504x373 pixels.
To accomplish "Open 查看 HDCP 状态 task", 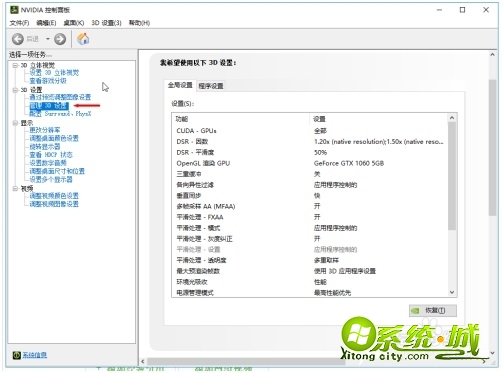I will coord(51,155).
